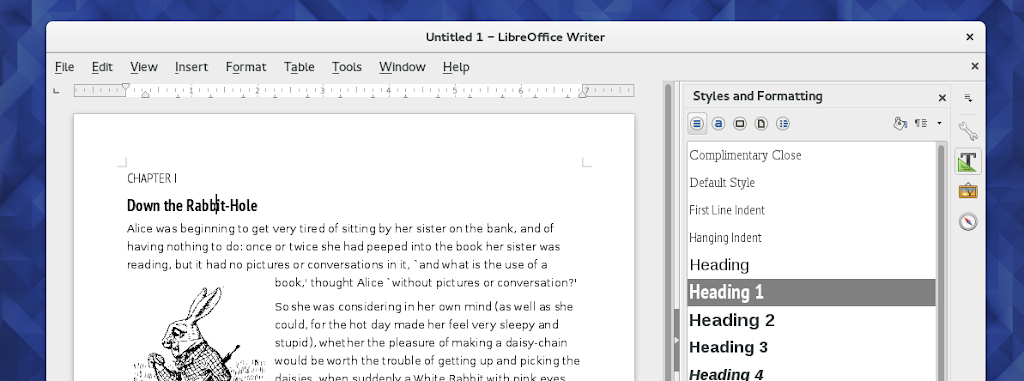Image resolution: width=1024 pixels, height=381 pixels.
Task: Click the CHAPTER I text line
Action: point(152,178)
